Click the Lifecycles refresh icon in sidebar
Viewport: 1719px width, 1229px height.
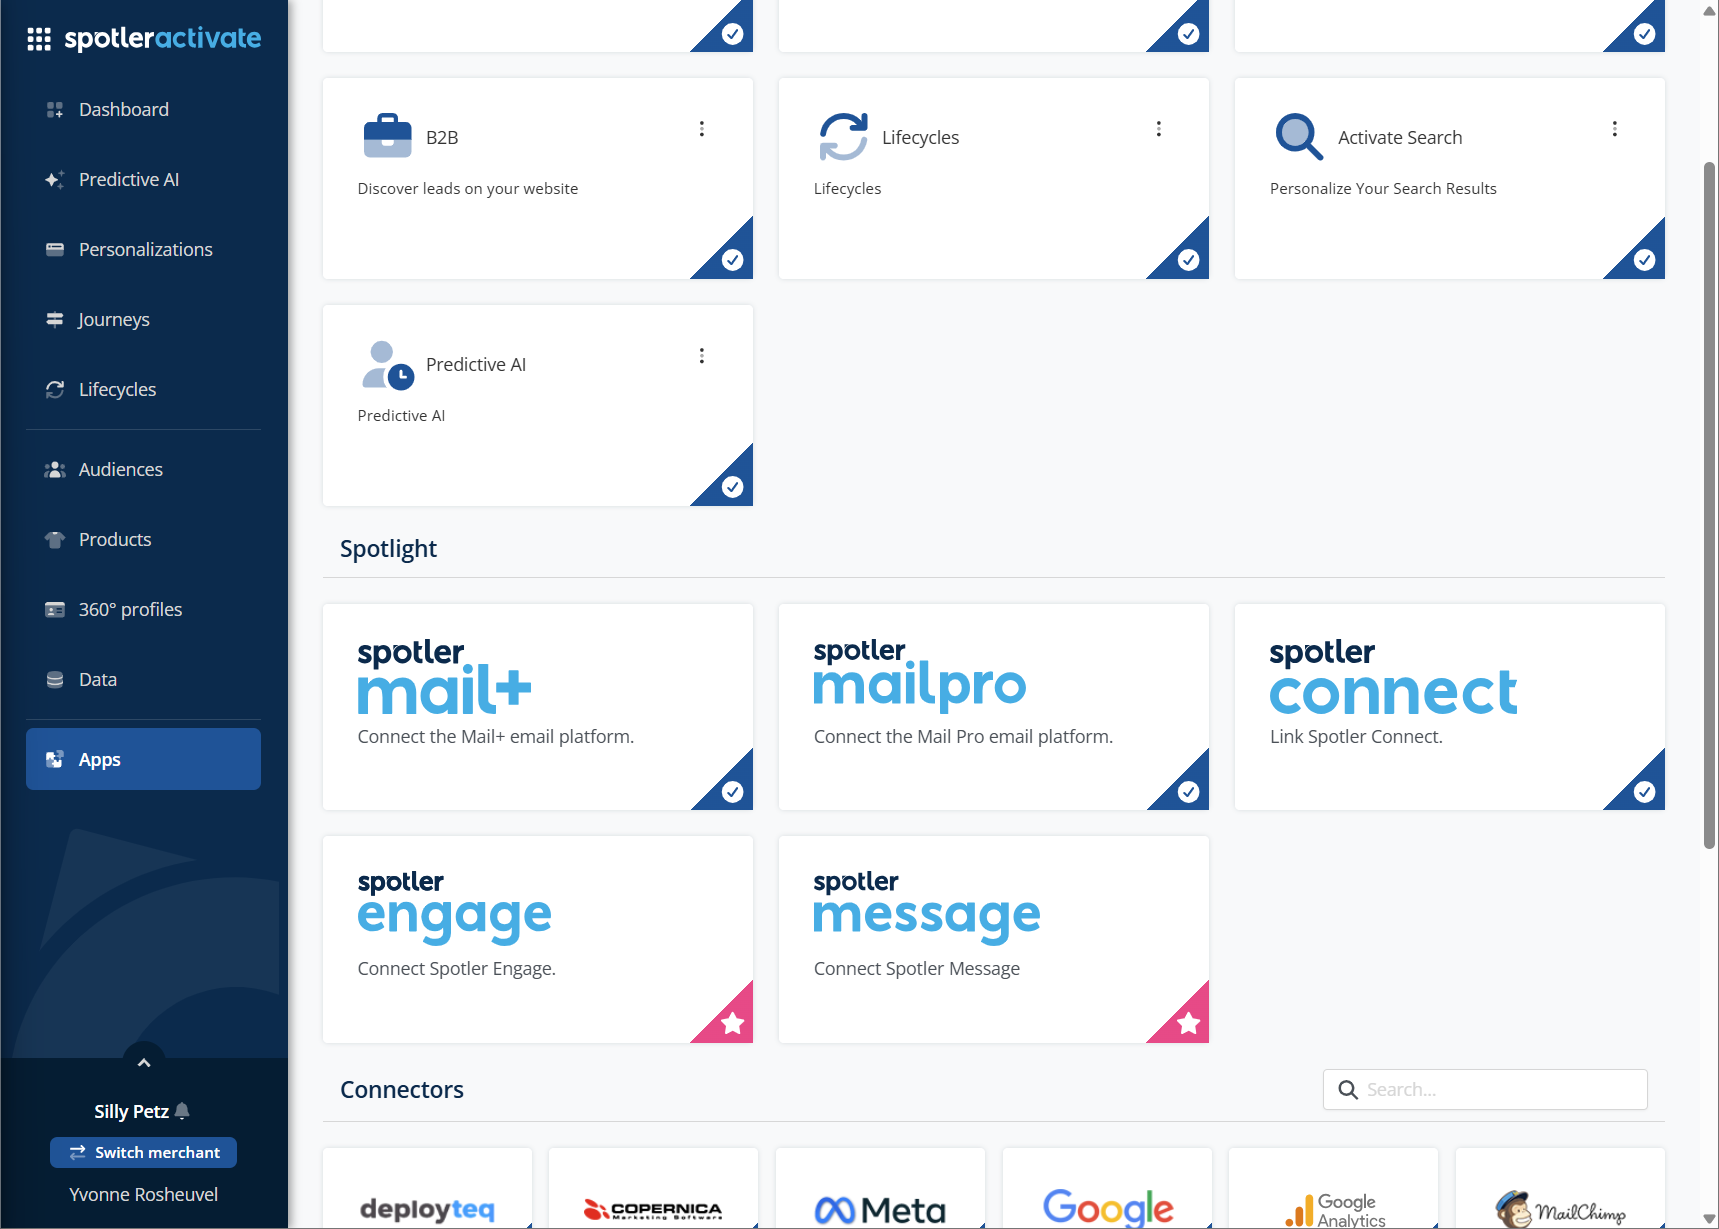coord(55,389)
